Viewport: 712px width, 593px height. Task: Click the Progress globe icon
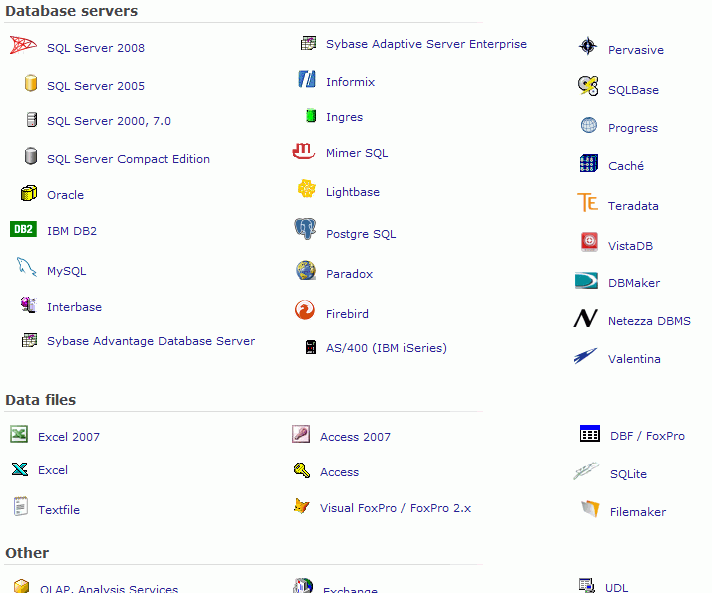(x=589, y=125)
